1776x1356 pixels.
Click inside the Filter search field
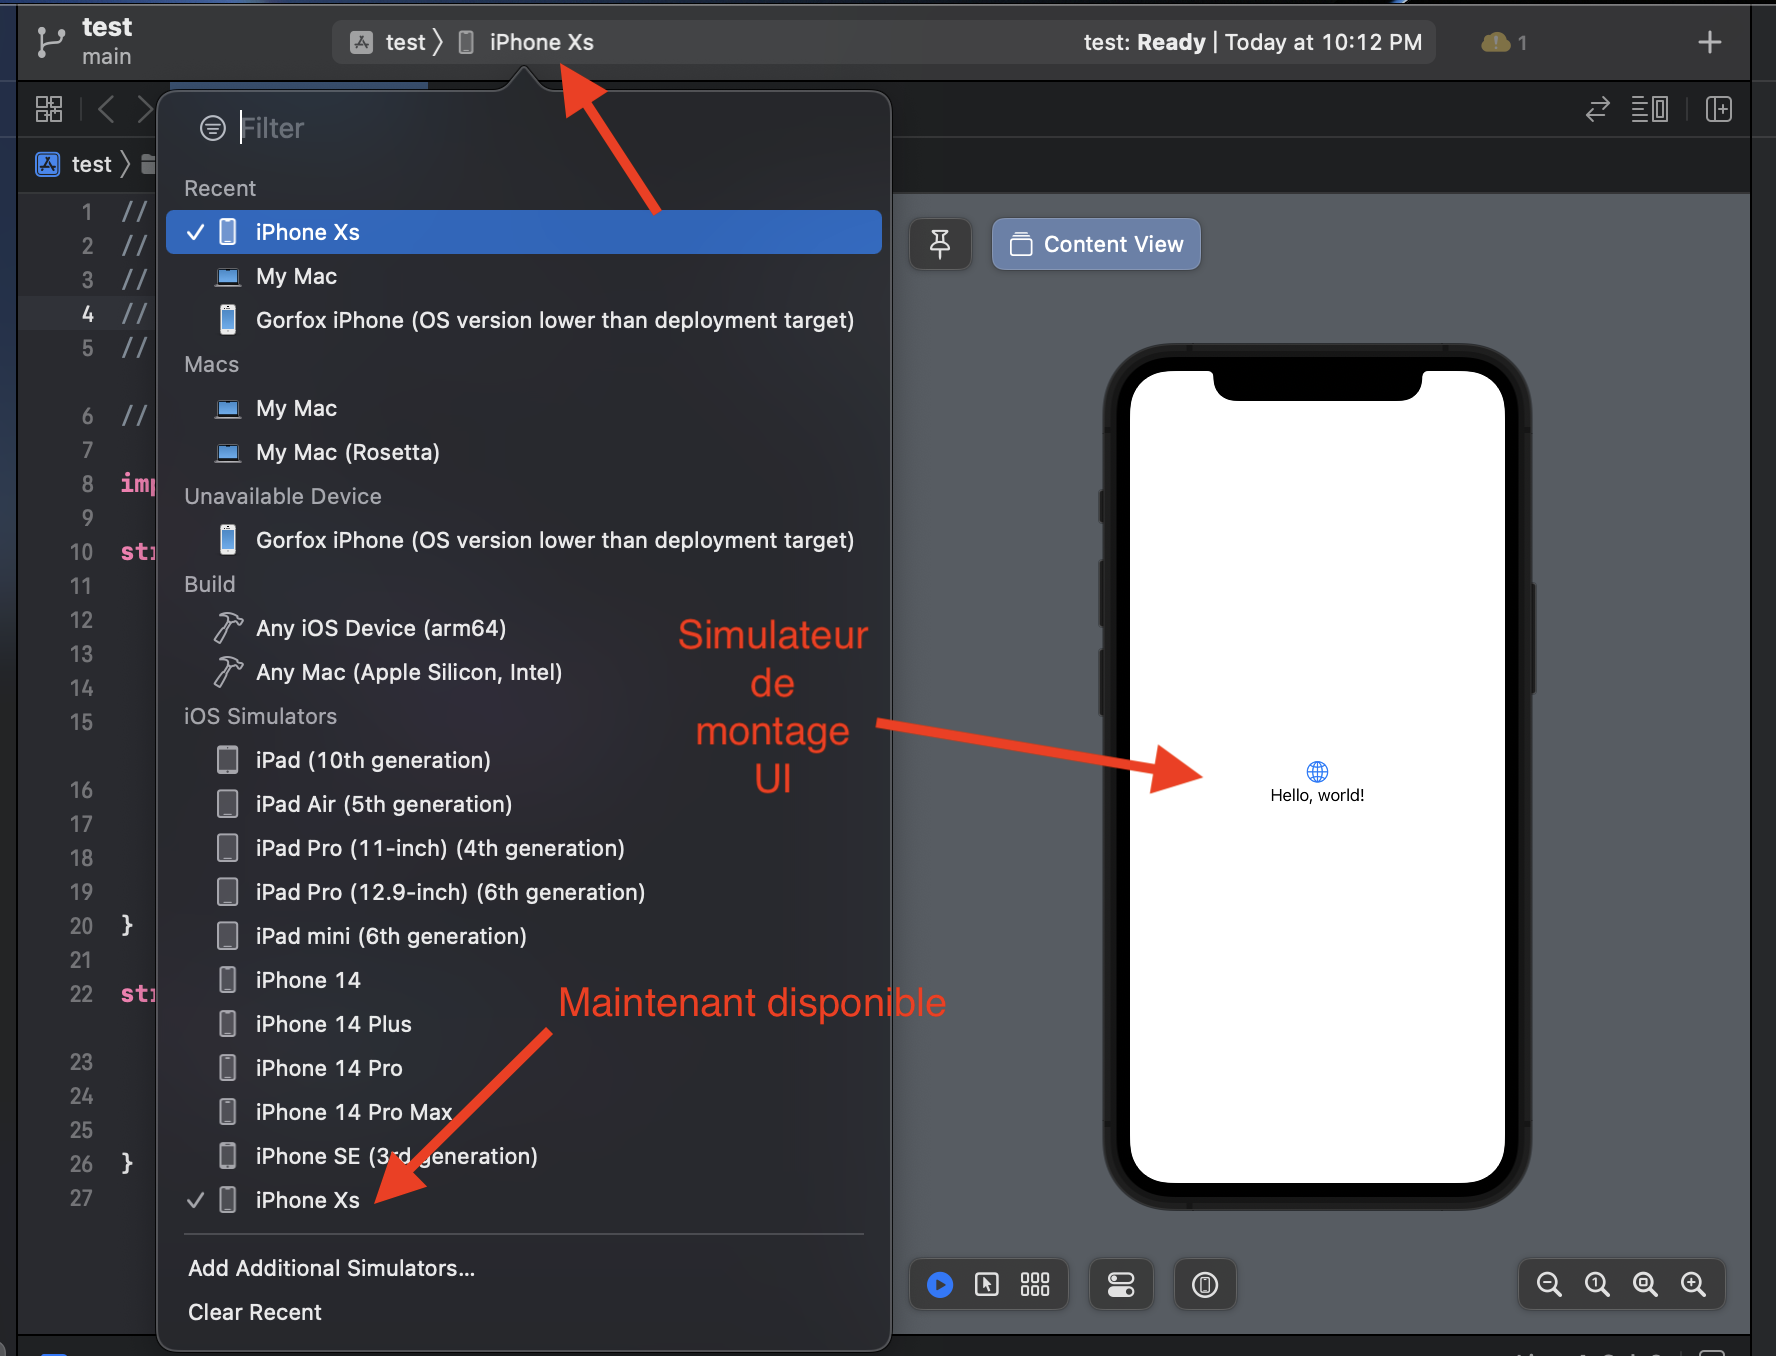pyautogui.click(x=550, y=128)
